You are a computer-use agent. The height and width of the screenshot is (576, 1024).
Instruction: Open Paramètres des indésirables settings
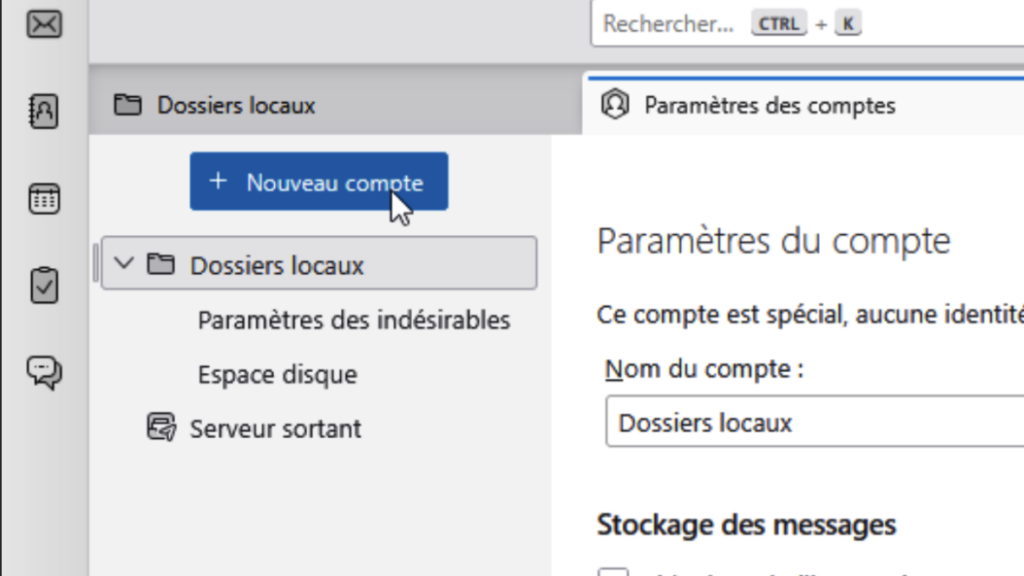354,320
